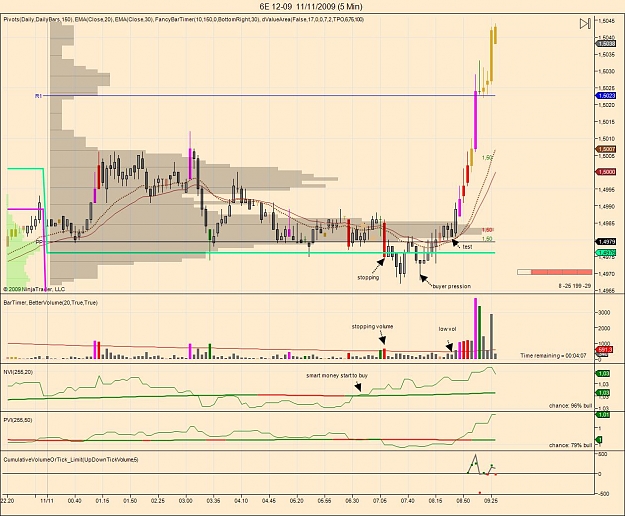Image resolution: width=625 pixels, height=516 pixels.
Task: Click the black 1.4979 price marker
Action: pos(605,242)
